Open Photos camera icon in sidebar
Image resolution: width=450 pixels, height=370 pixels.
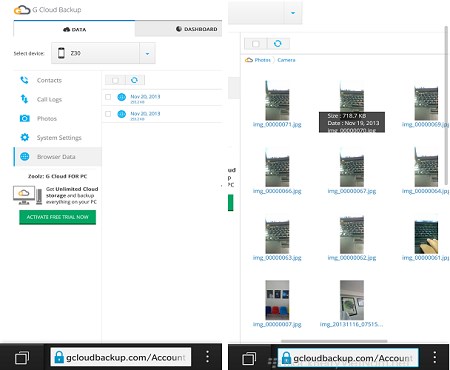click(x=25, y=118)
